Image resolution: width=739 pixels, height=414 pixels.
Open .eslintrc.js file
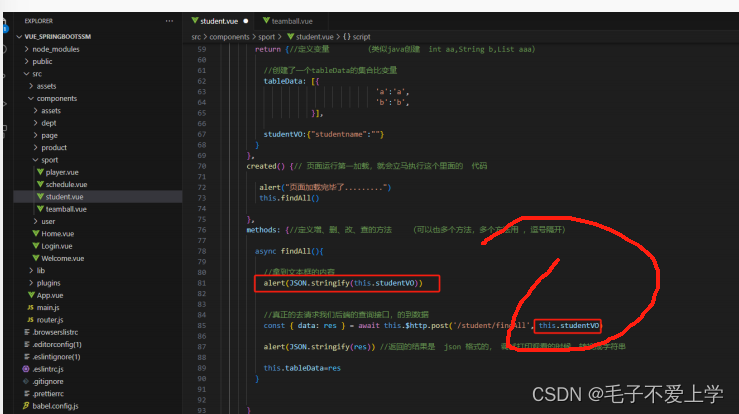tap(48, 369)
